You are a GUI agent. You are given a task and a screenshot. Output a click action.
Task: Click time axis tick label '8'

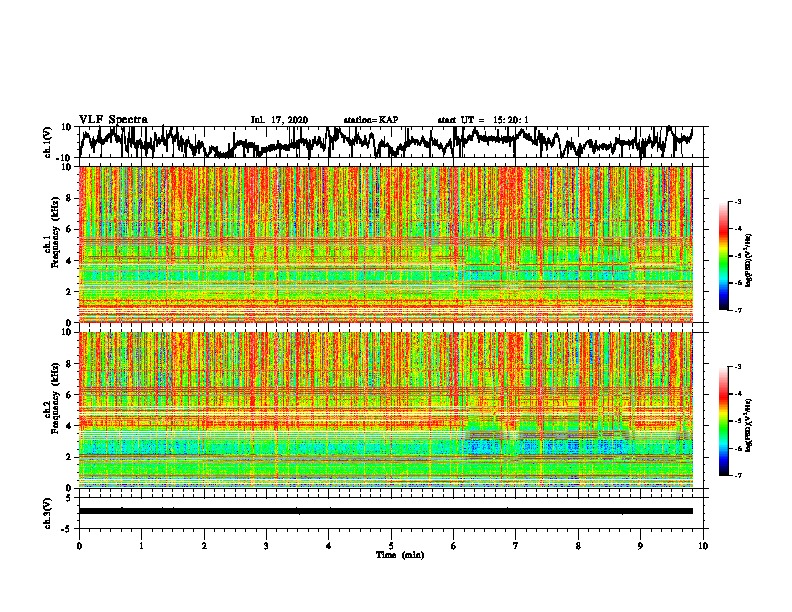pos(578,546)
